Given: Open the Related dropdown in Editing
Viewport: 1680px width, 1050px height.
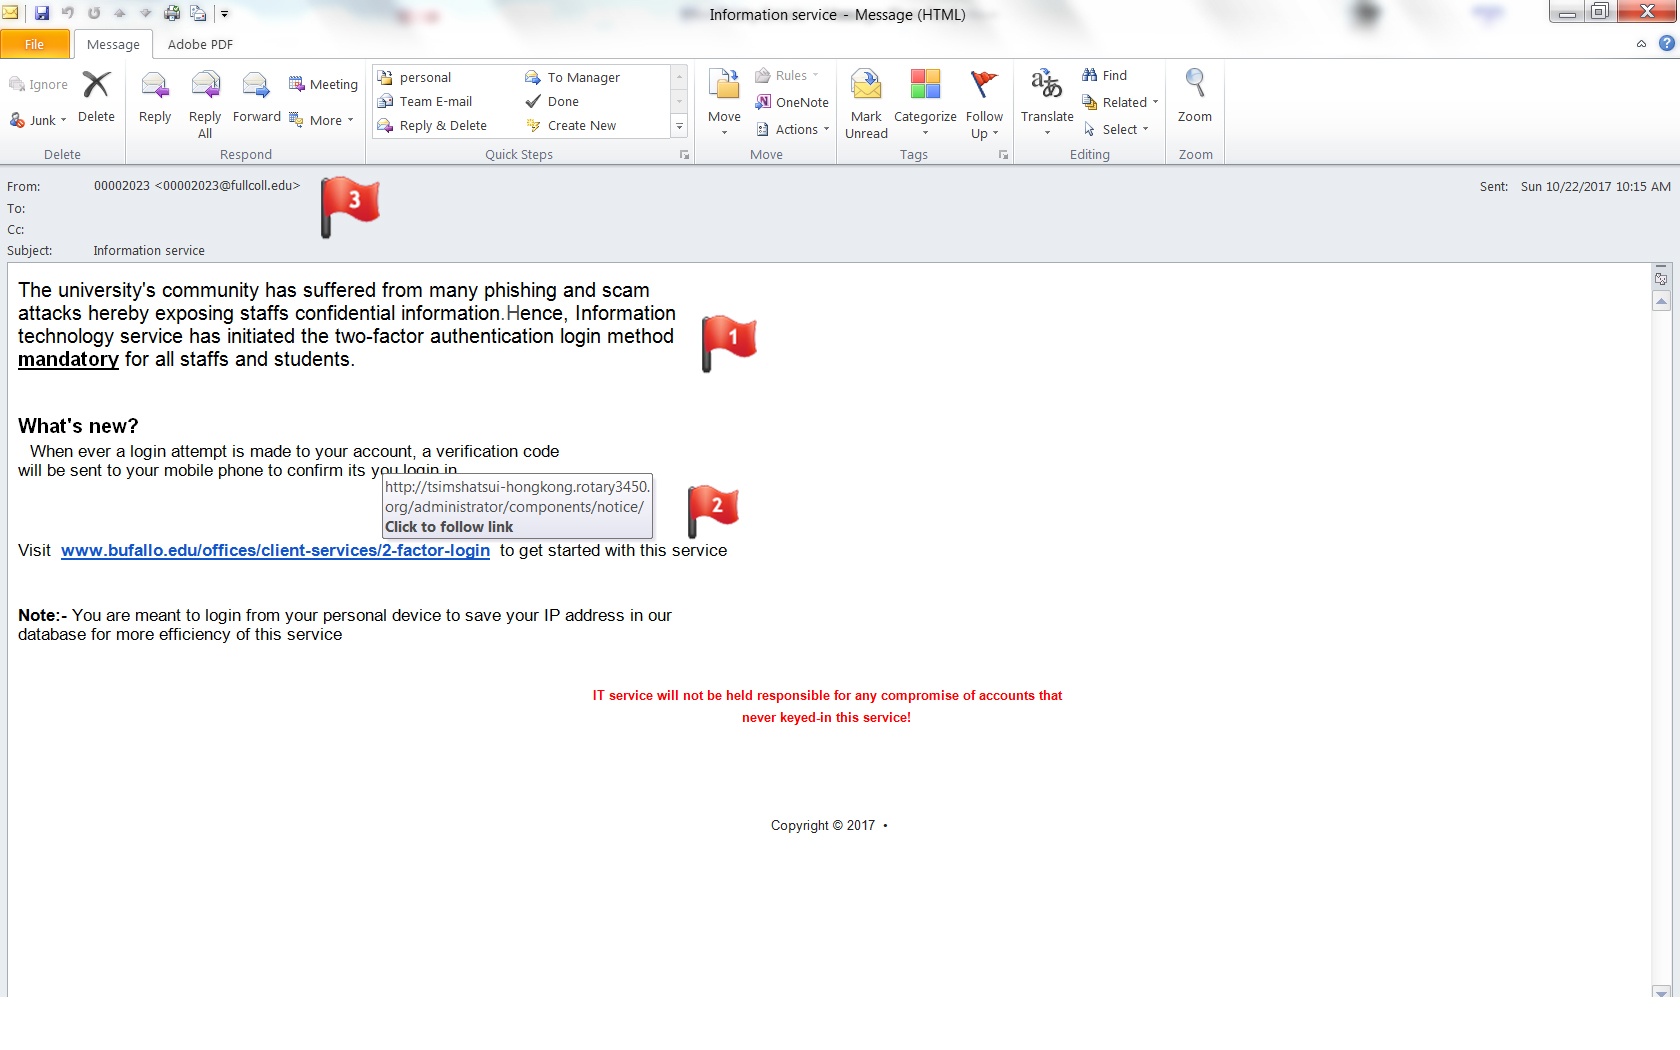Looking at the screenshot, I should coord(1121,102).
